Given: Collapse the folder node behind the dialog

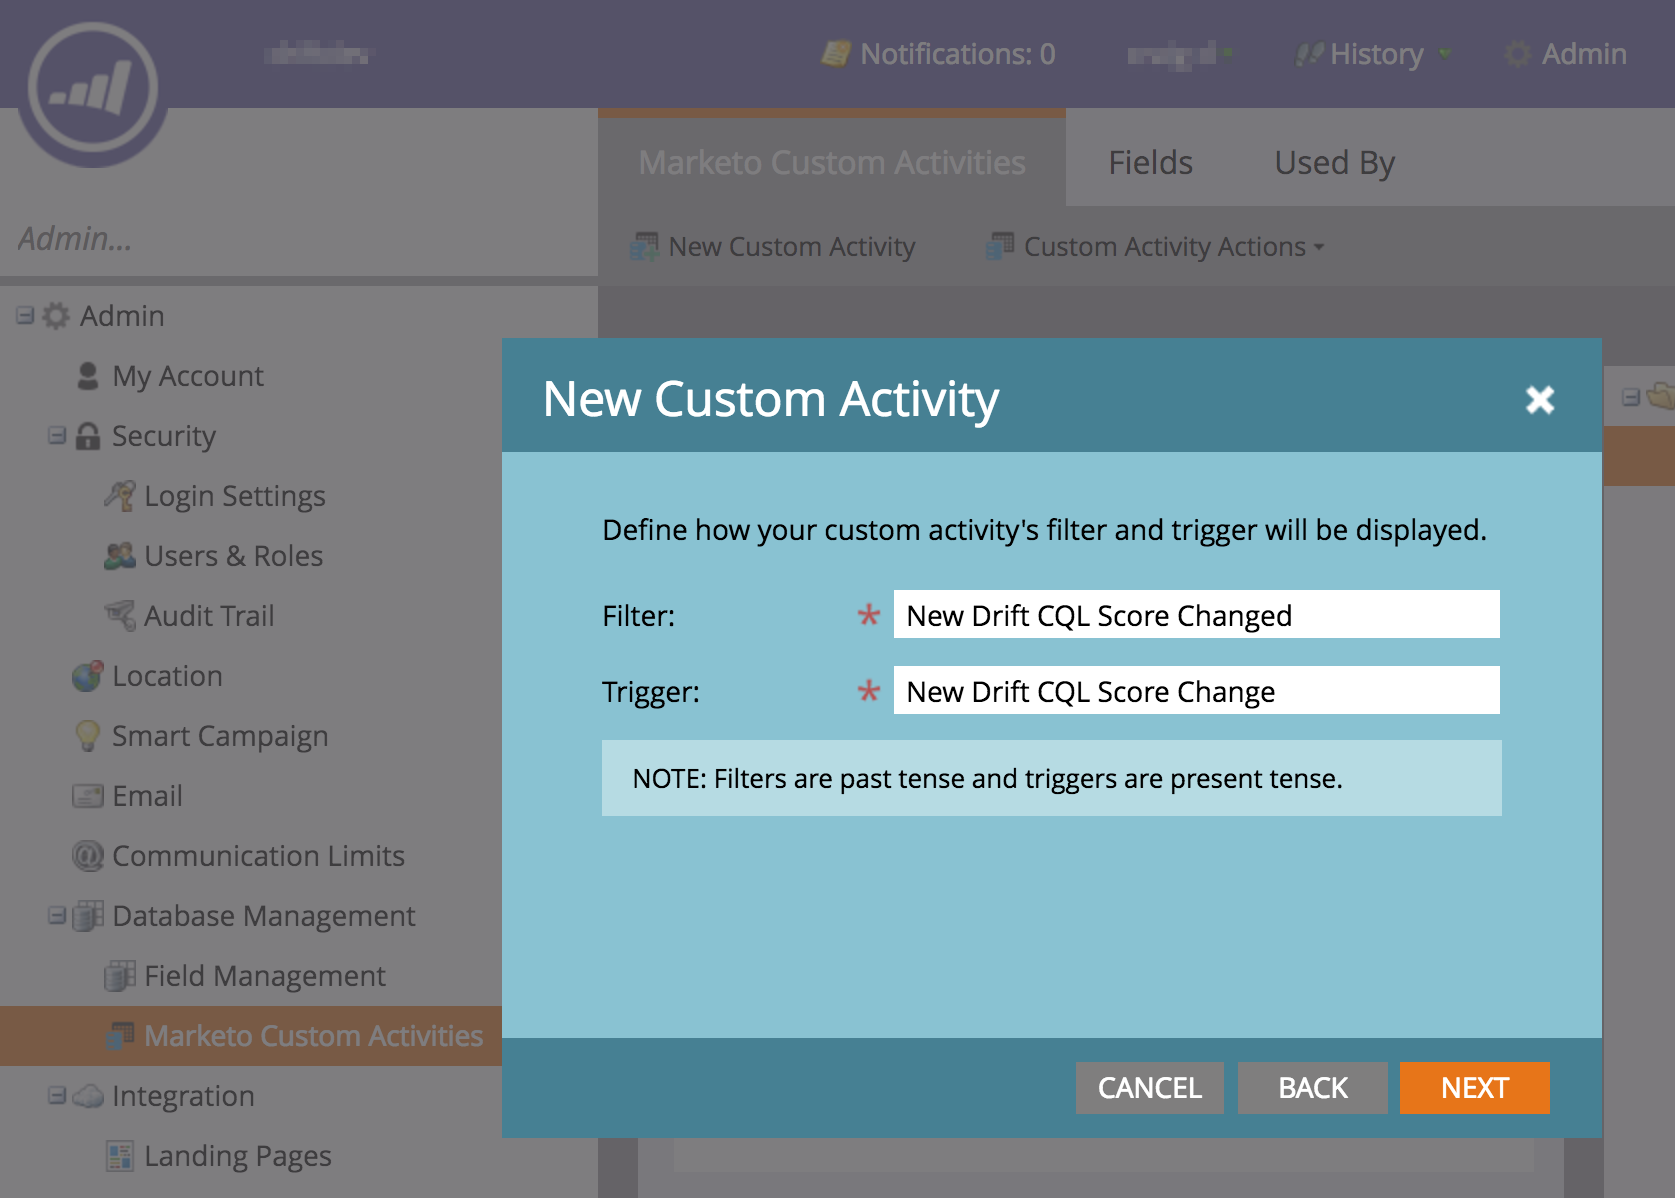Looking at the screenshot, I should coord(1631,397).
